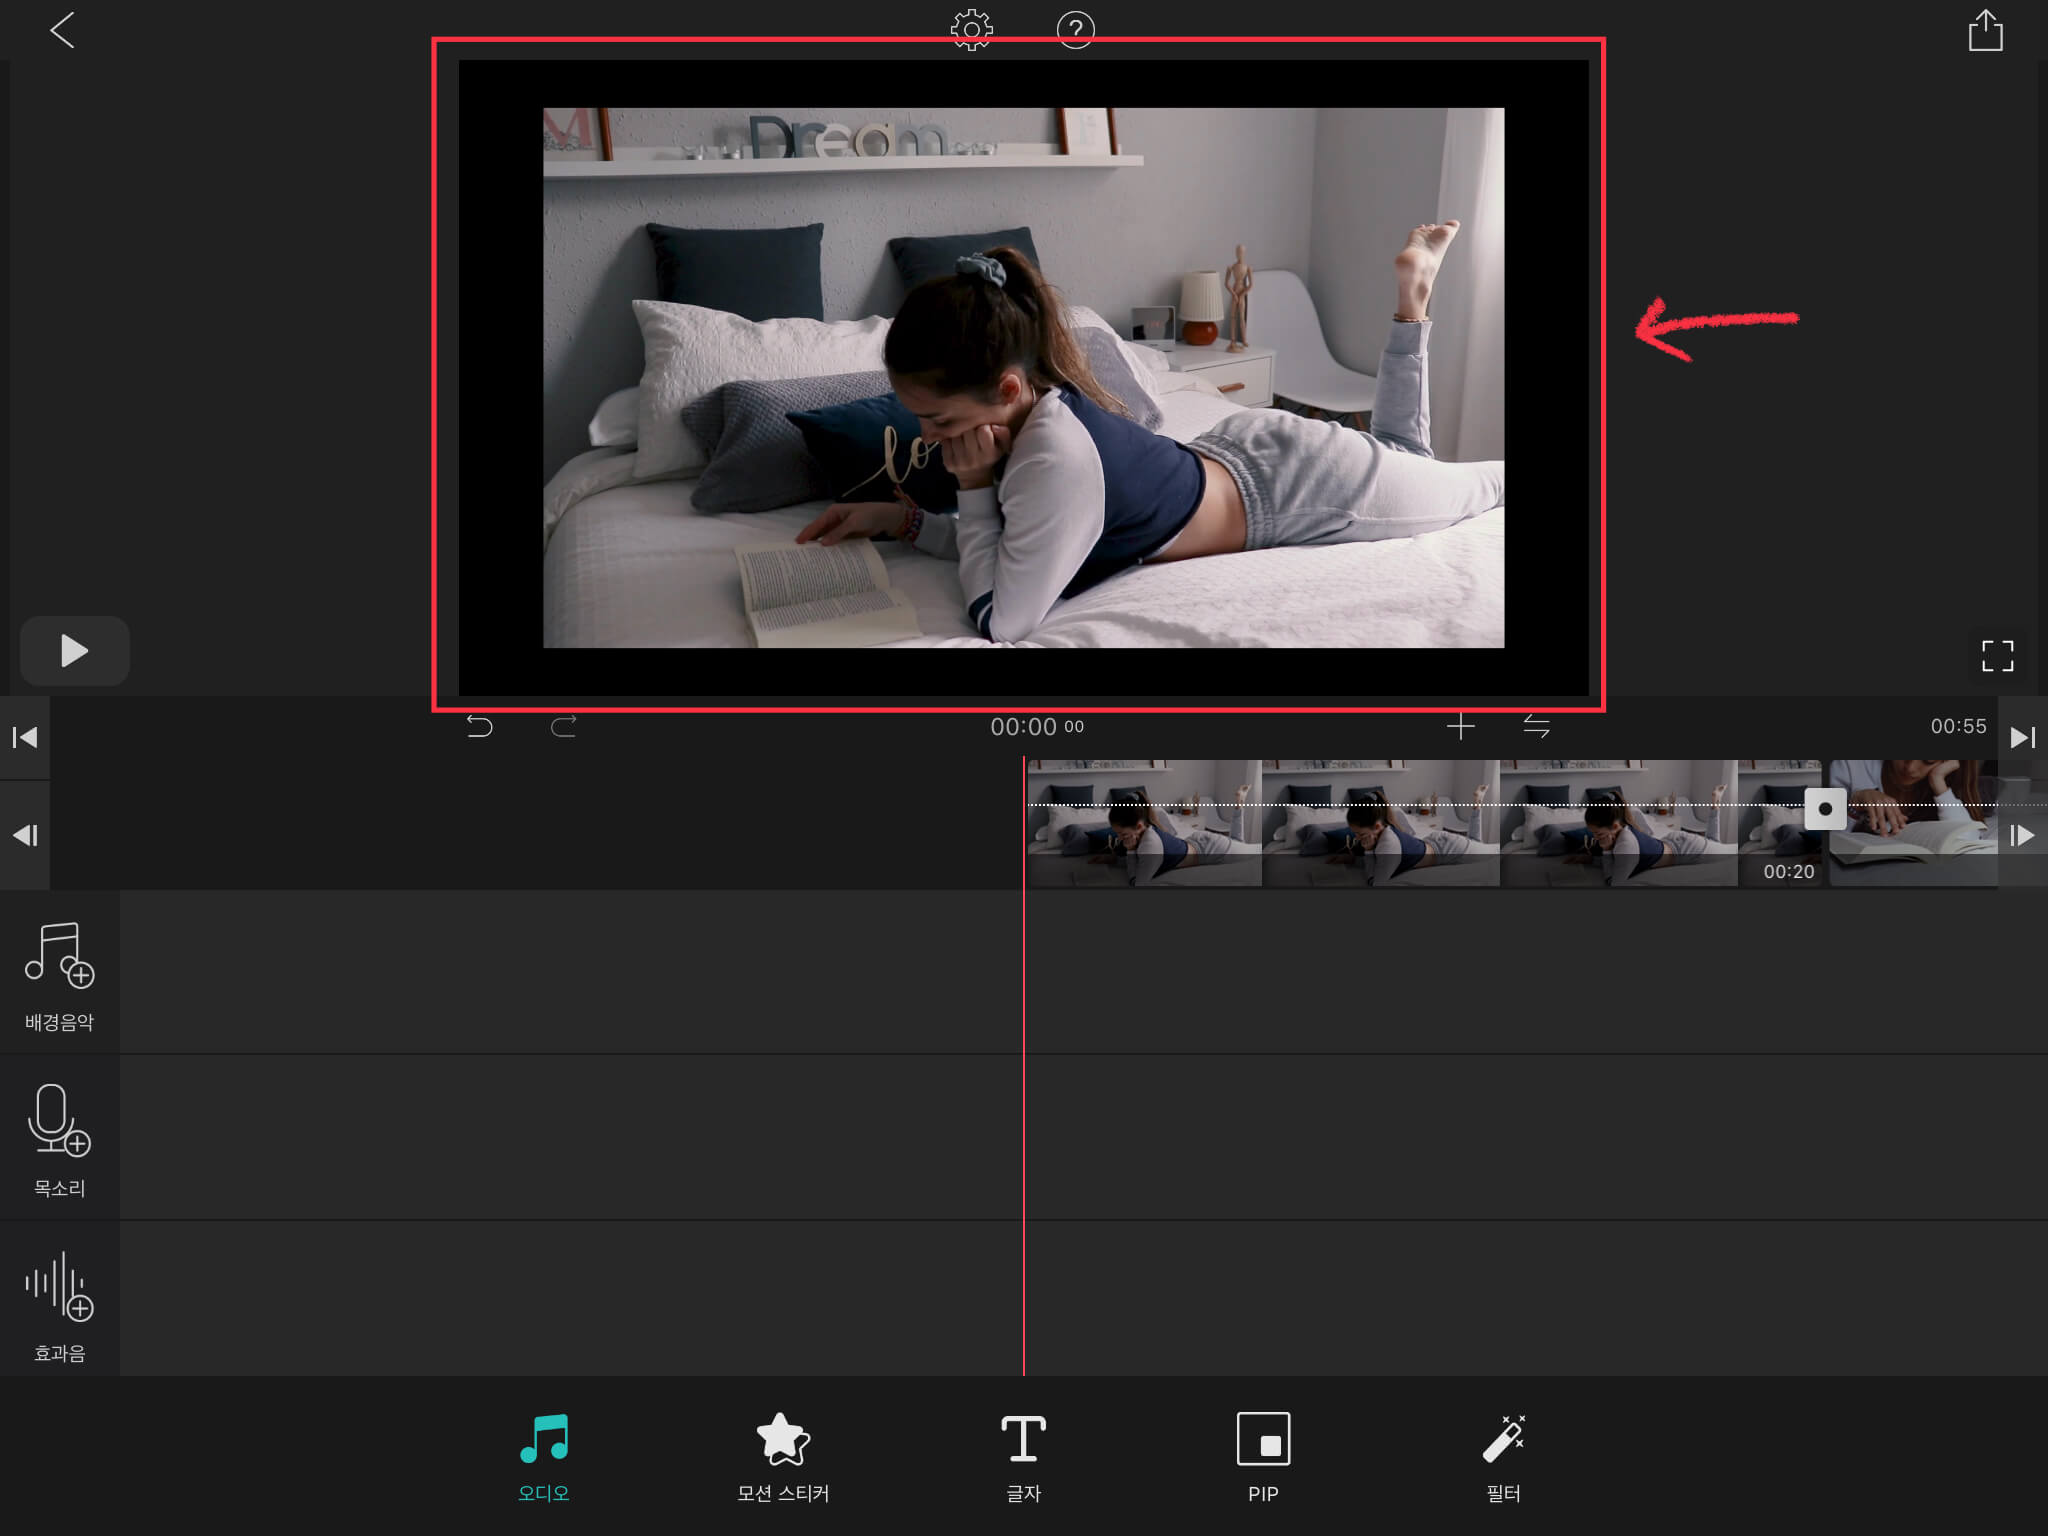Jump to the start of timeline

tap(25, 738)
